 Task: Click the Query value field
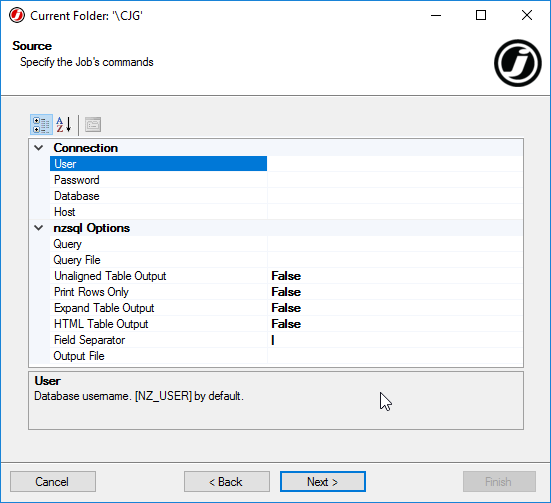coord(395,244)
